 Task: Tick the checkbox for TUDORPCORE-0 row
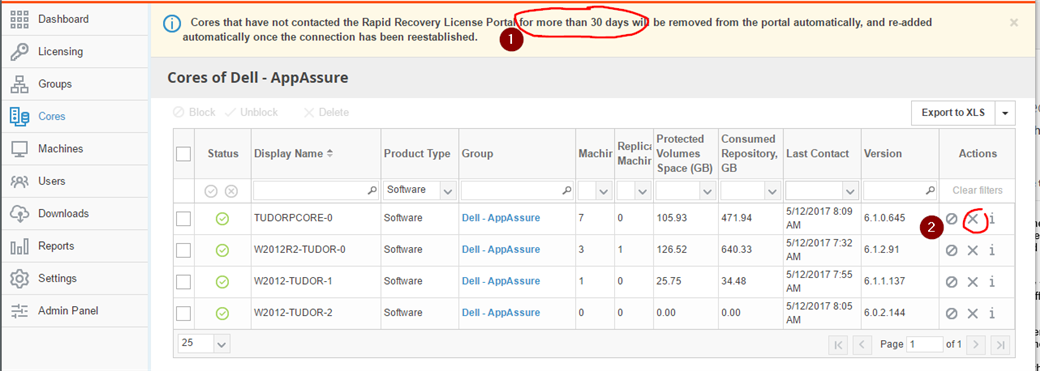[184, 218]
